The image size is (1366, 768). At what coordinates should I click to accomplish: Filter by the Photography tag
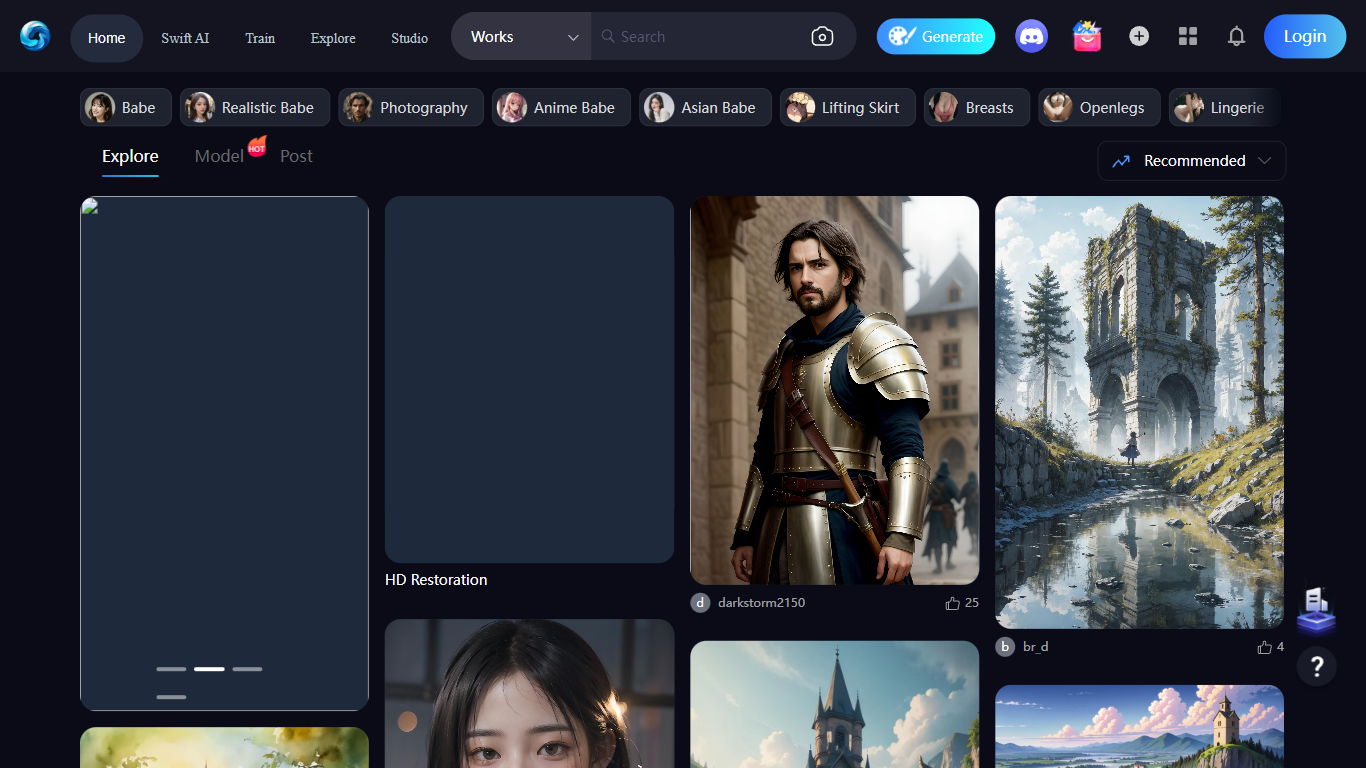[411, 107]
